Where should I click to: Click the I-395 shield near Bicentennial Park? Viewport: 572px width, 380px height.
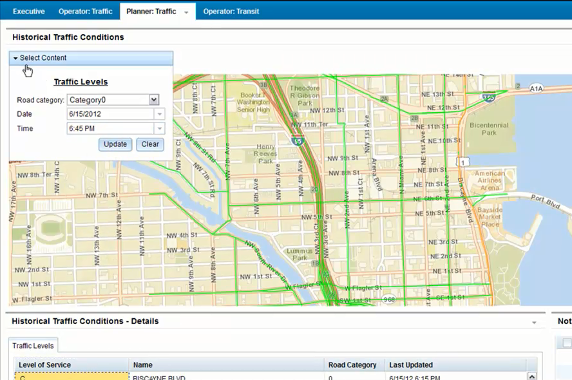(489, 97)
